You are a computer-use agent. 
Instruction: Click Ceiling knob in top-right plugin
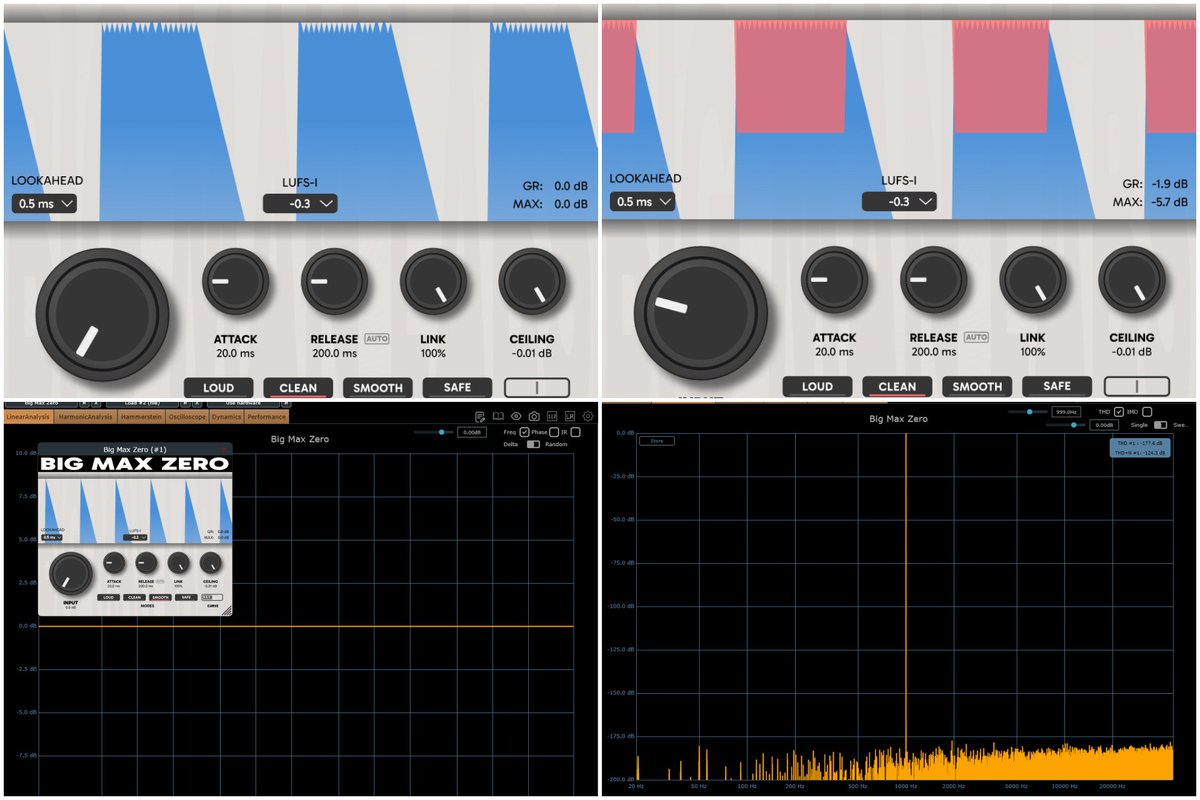point(1132,280)
